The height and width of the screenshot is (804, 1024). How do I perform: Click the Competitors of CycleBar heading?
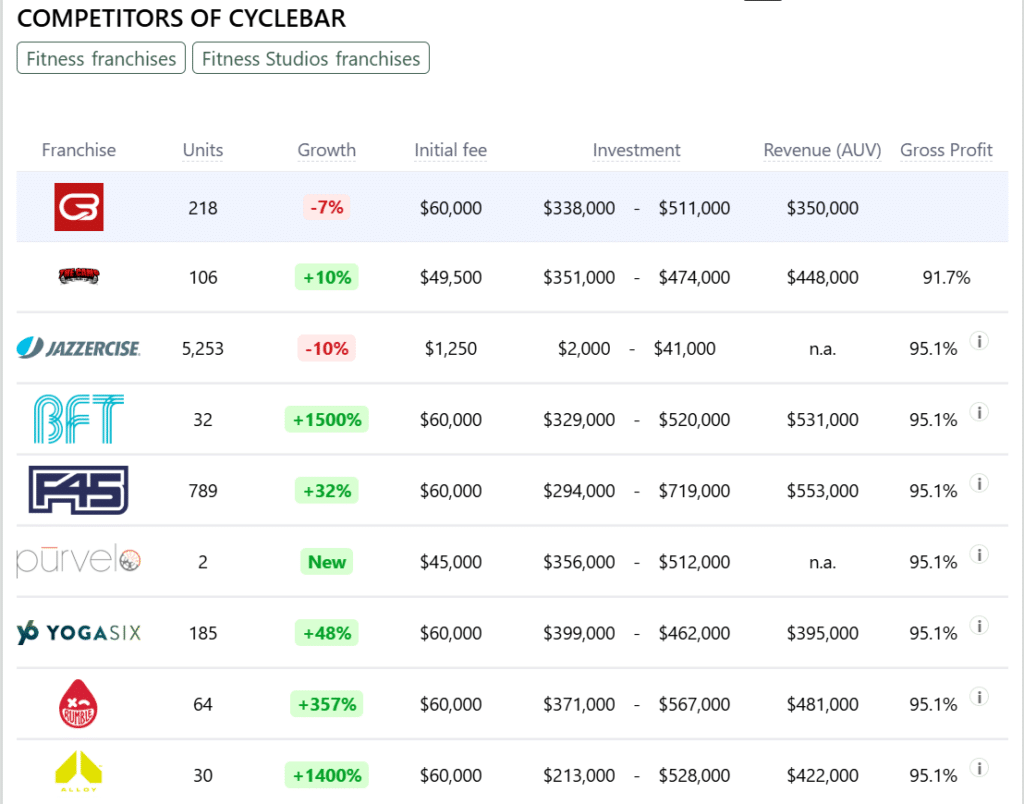(181, 18)
